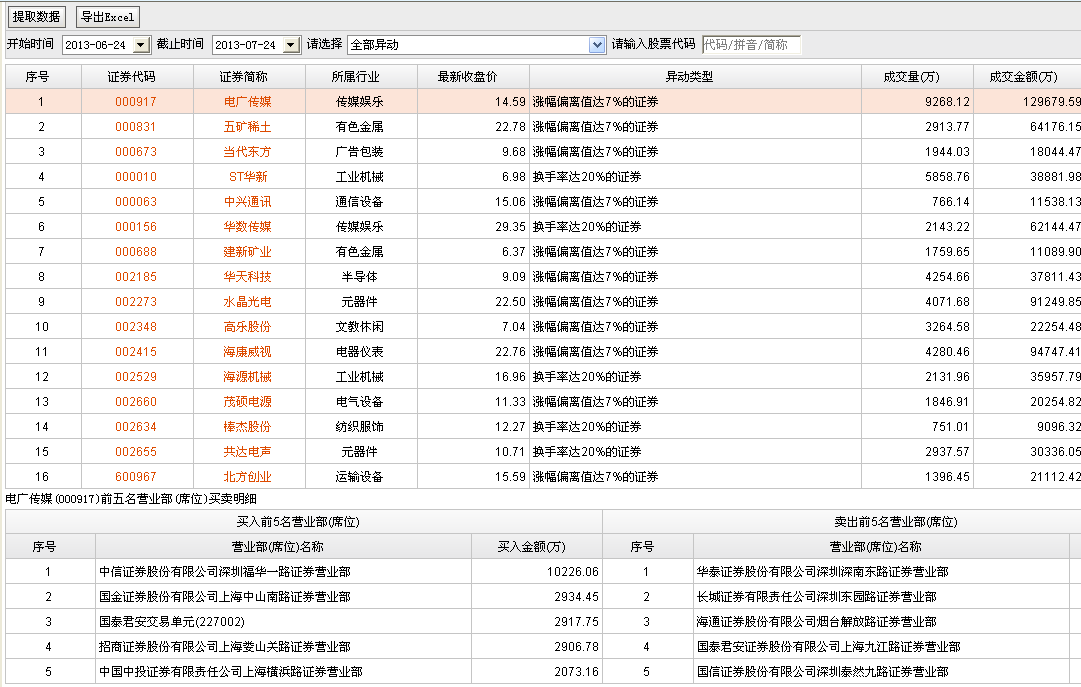Sort by 最新收盘价 column header

(473, 77)
